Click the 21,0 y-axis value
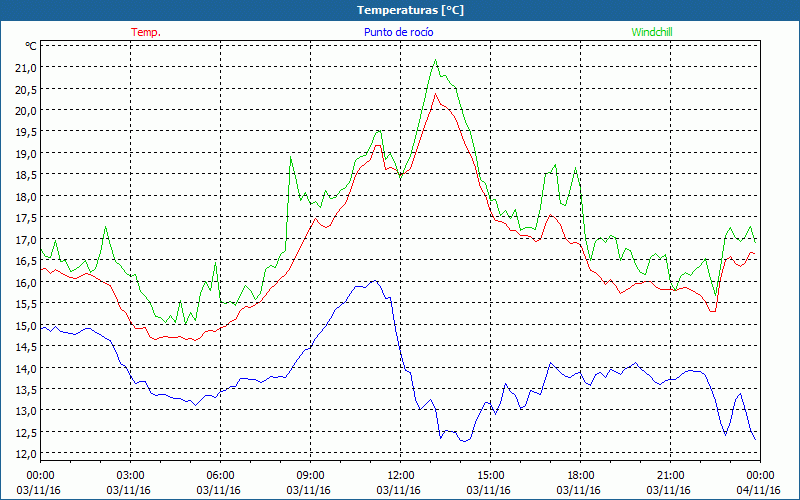 [x=27, y=67]
